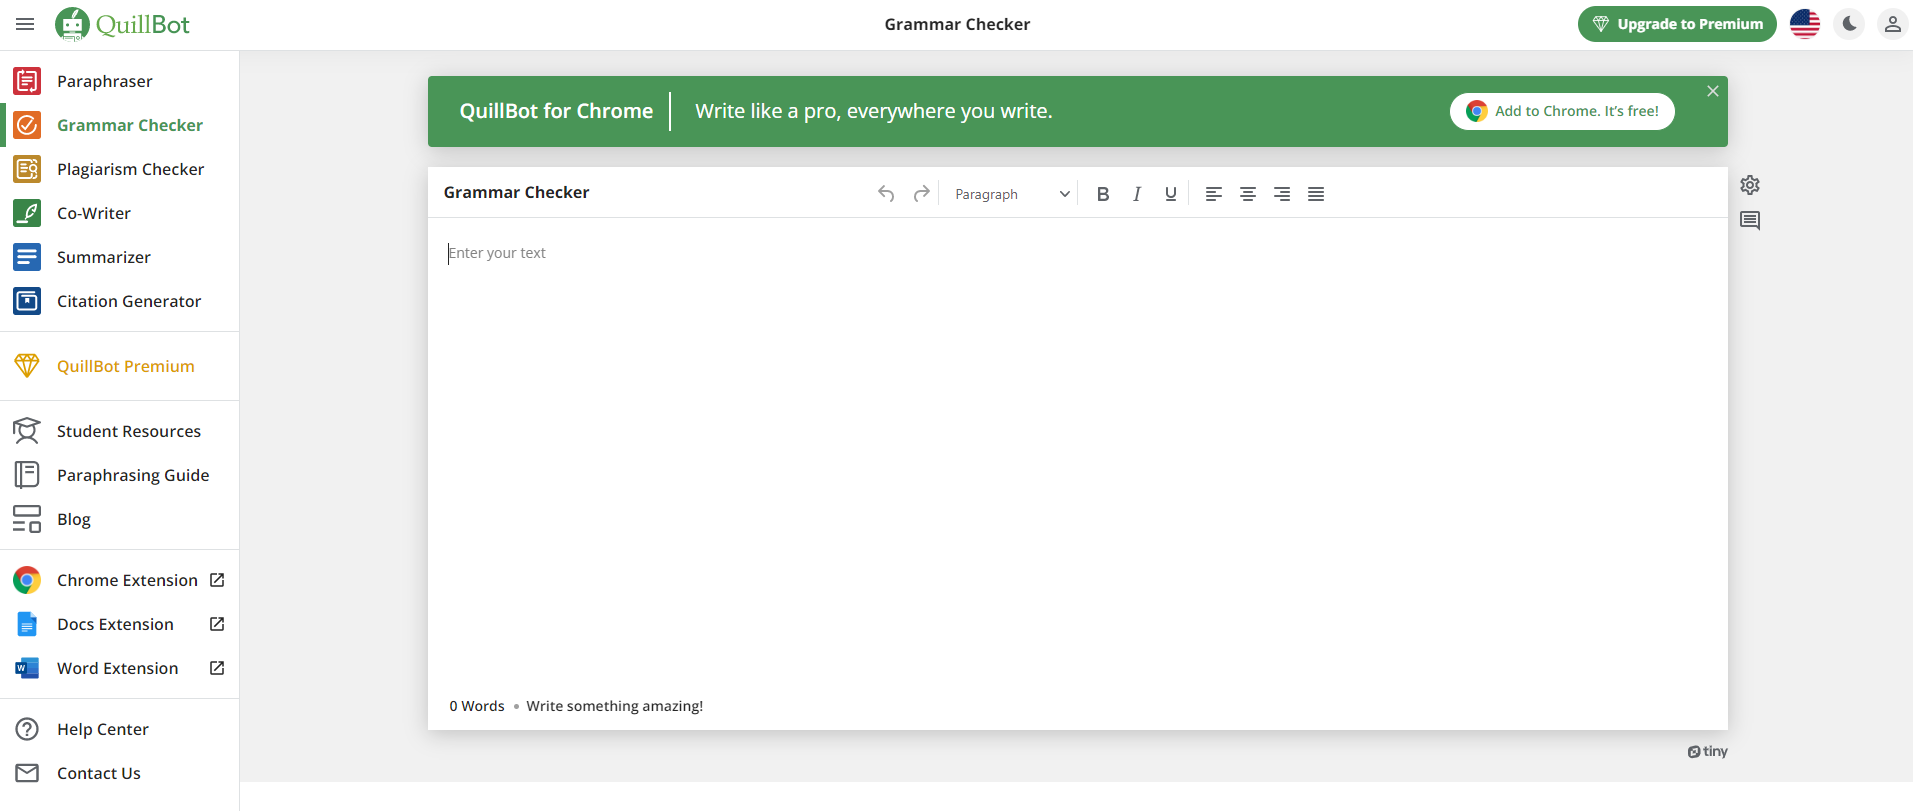Click the Co-Writer feather icon
The height and width of the screenshot is (811, 1913).
[x=27, y=213]
